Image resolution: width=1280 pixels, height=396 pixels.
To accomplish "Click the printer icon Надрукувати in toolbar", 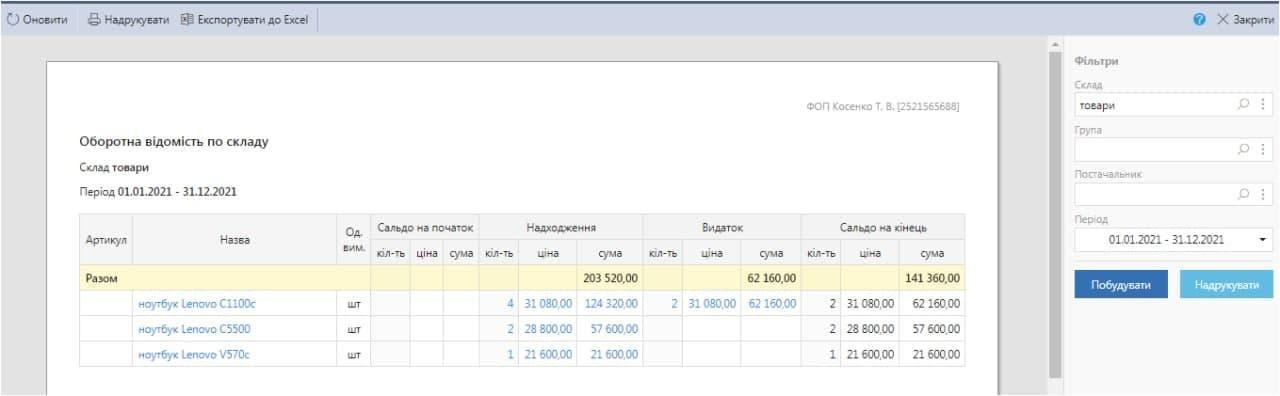I will [94, 20].
